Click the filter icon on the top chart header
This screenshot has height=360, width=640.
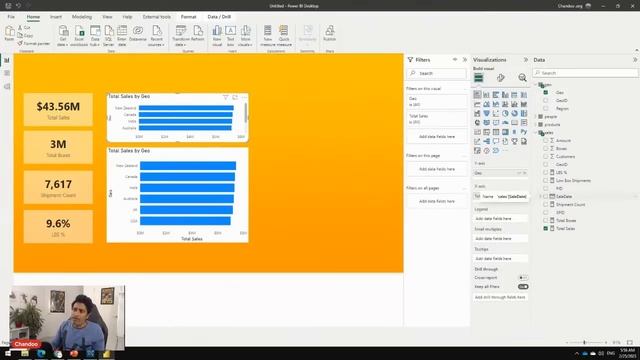pyautogui.click(x=225, y=97)
